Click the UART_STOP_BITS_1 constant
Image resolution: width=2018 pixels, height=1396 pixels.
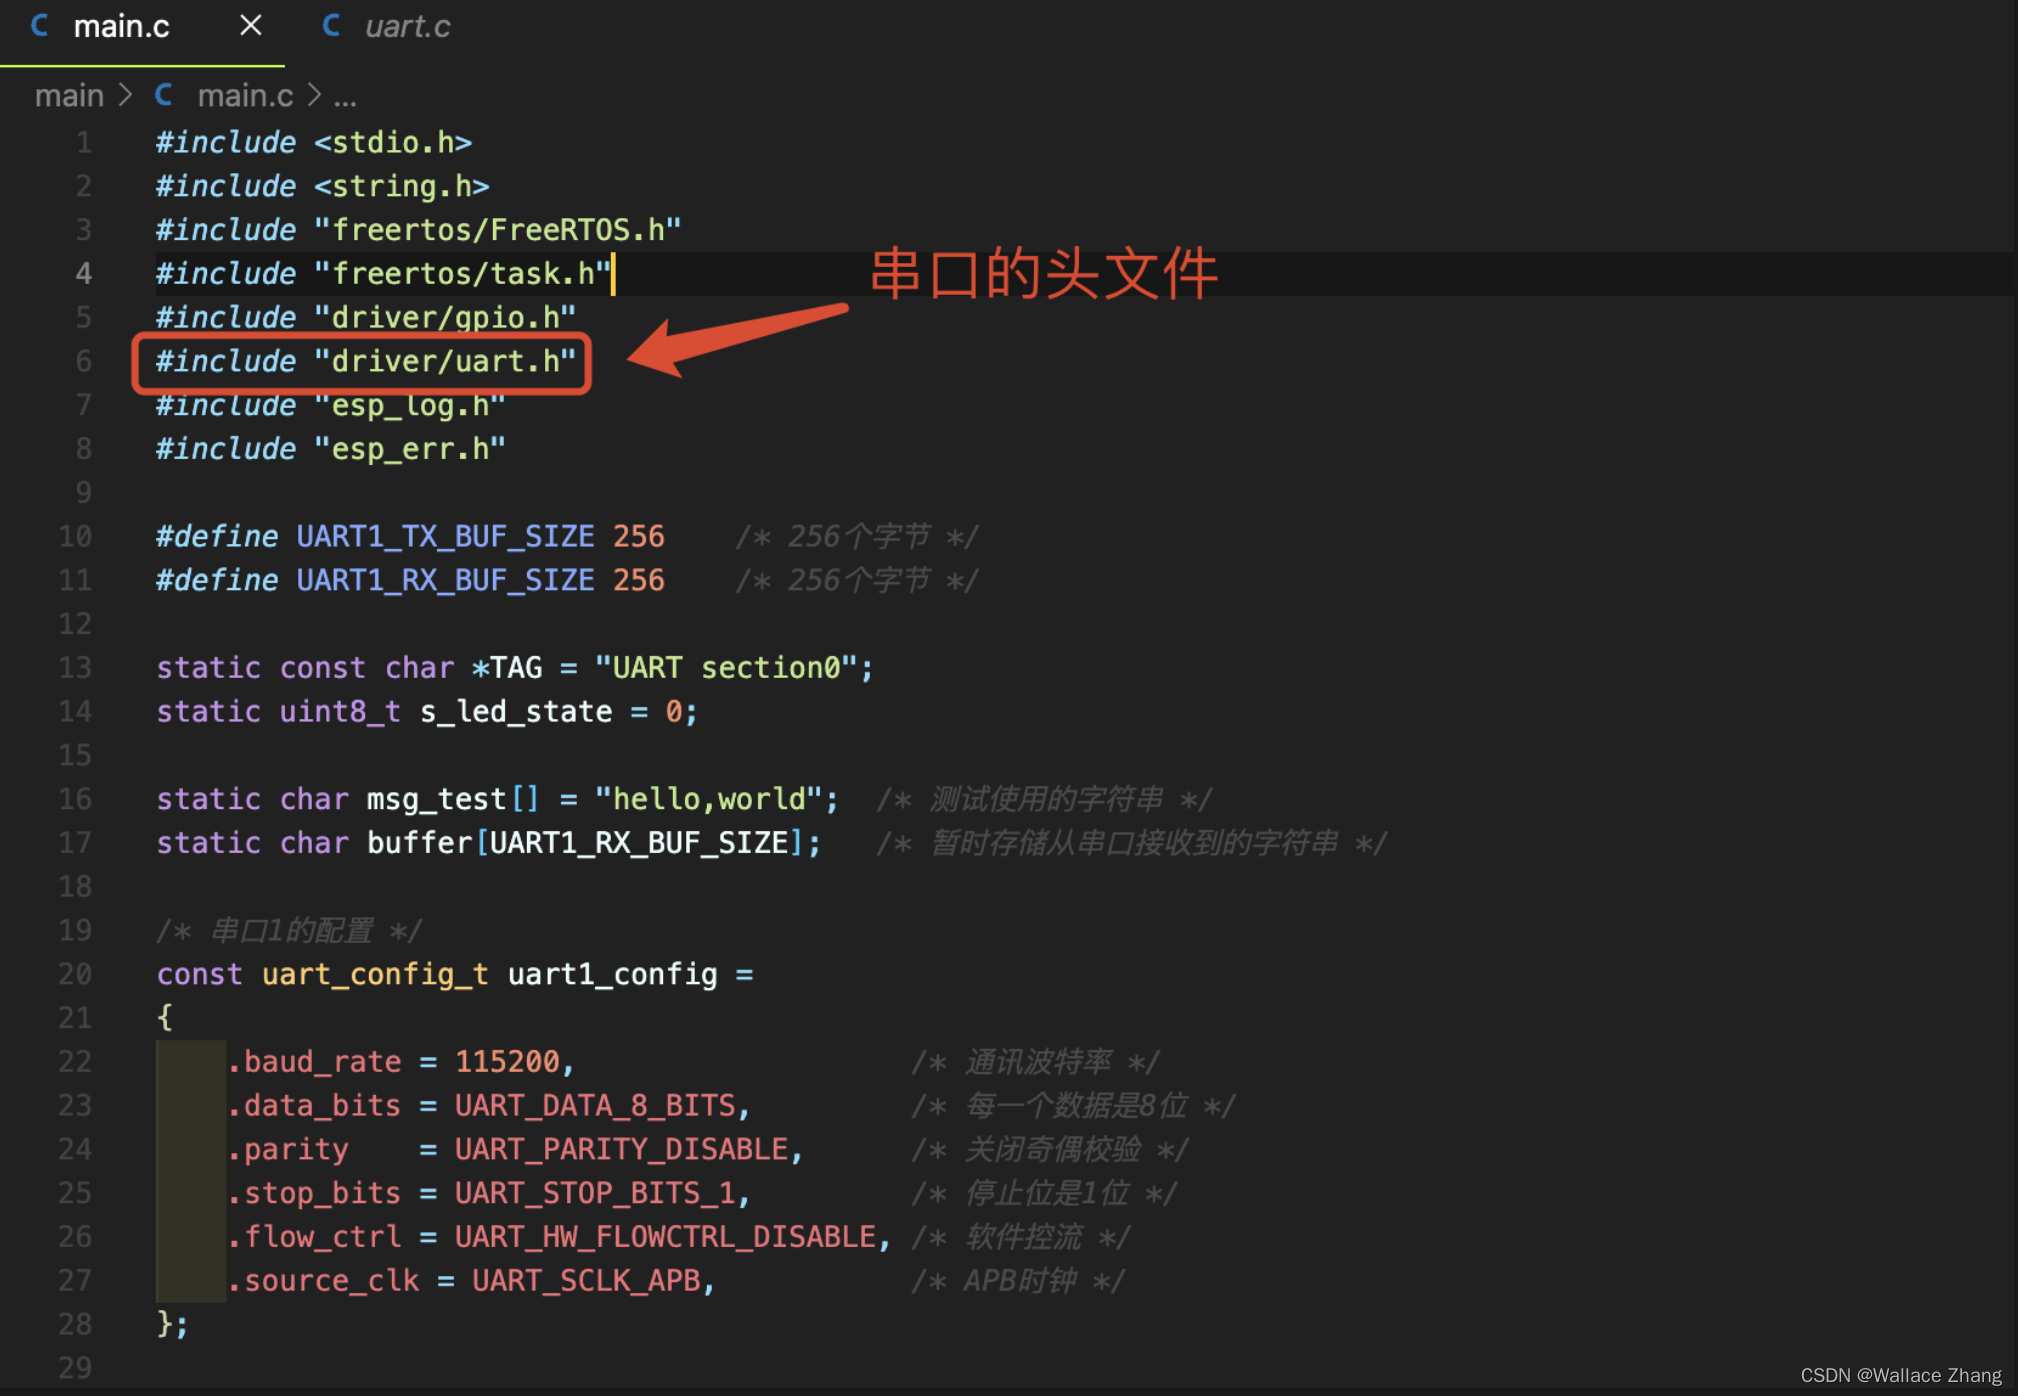pos(595,1194)
